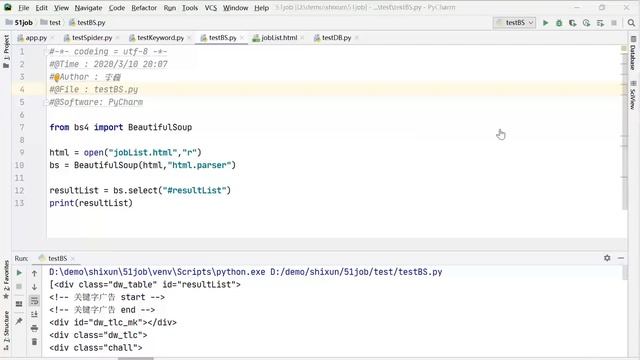Open the Help menu
The width and height of the screenshot is (640, 360).
pyautogui.click(x=262, y=8)
